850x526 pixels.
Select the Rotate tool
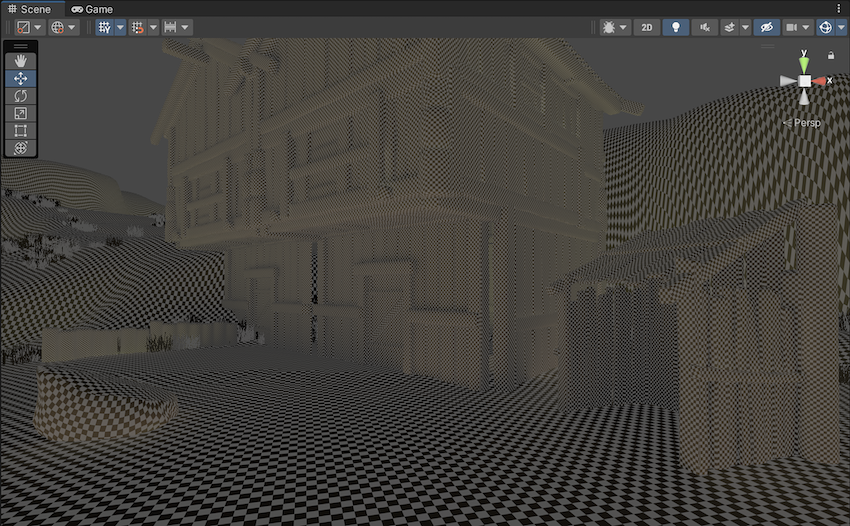[21, 96]
